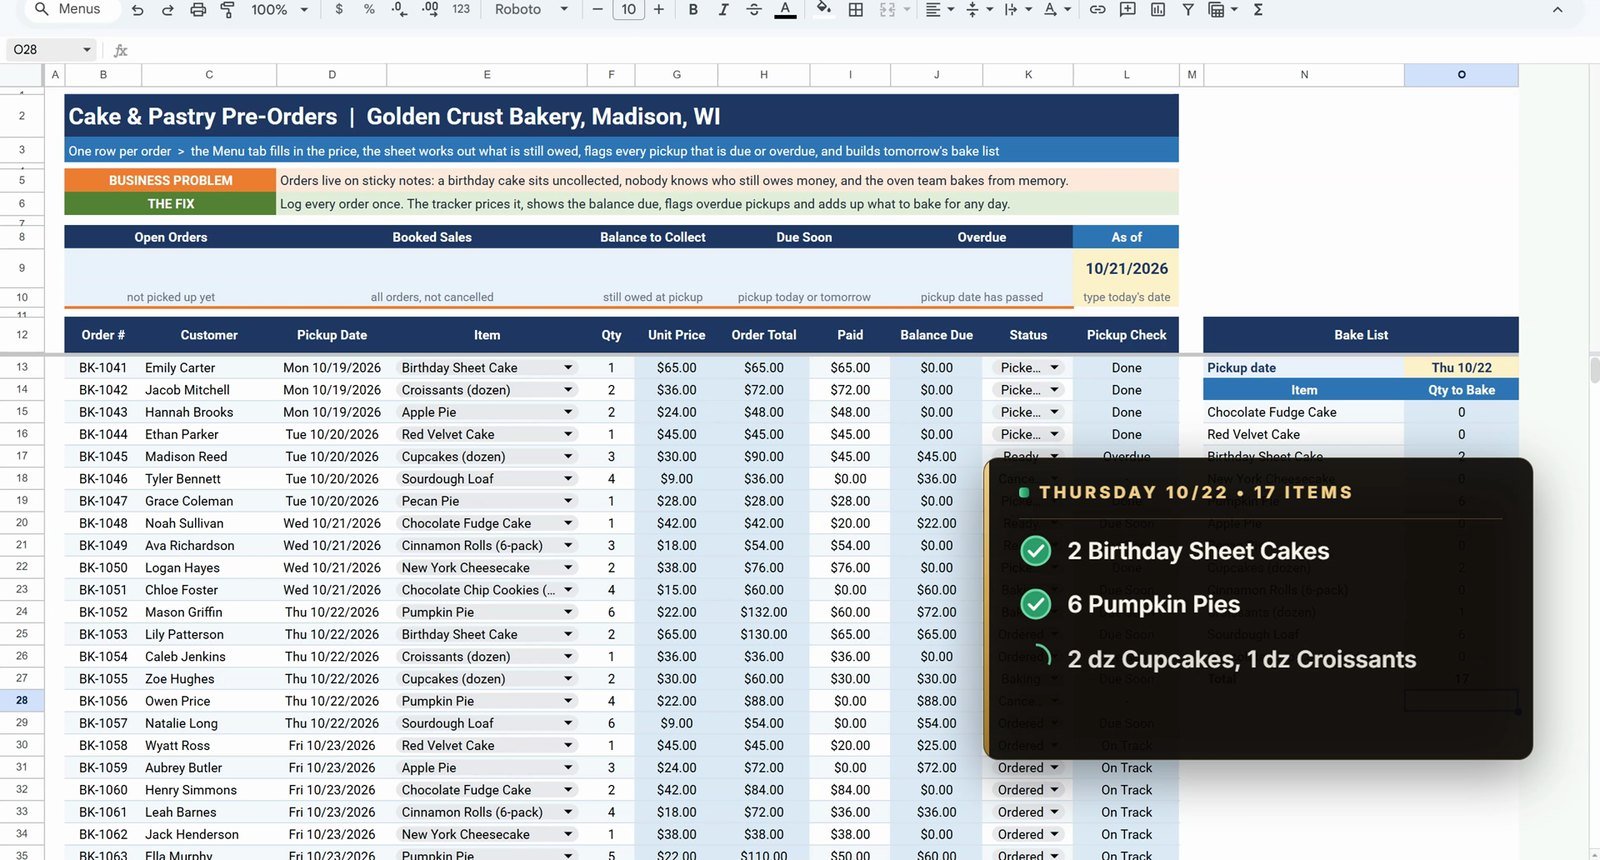Increase decimal places
1600x860 pixels.
point(431,9)
